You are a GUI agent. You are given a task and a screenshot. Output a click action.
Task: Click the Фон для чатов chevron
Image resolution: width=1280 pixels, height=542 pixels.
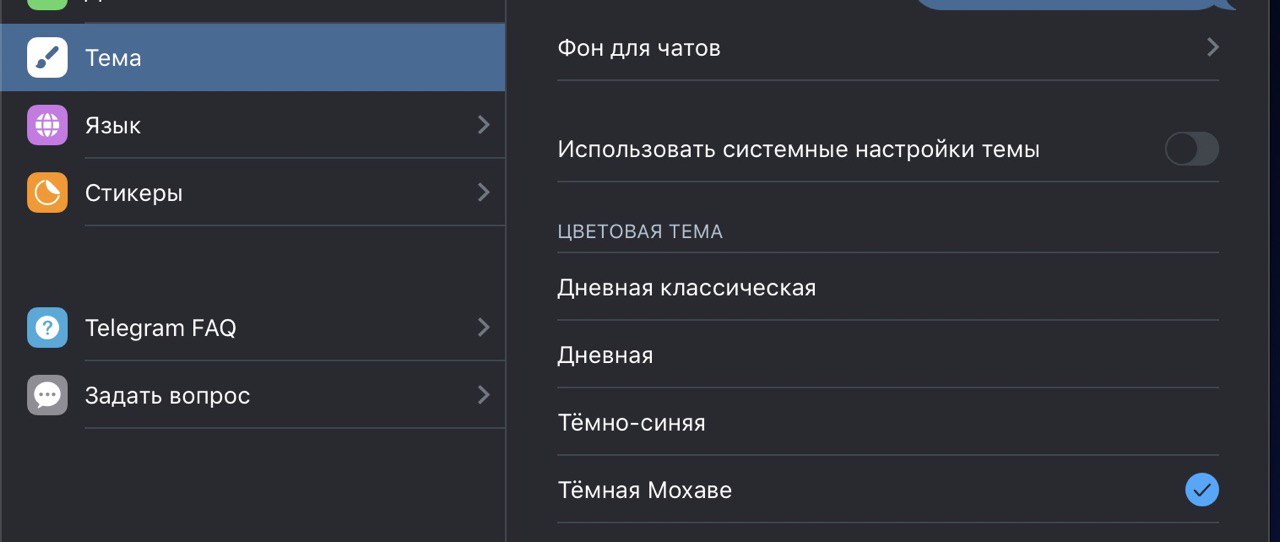point(1212,47)
